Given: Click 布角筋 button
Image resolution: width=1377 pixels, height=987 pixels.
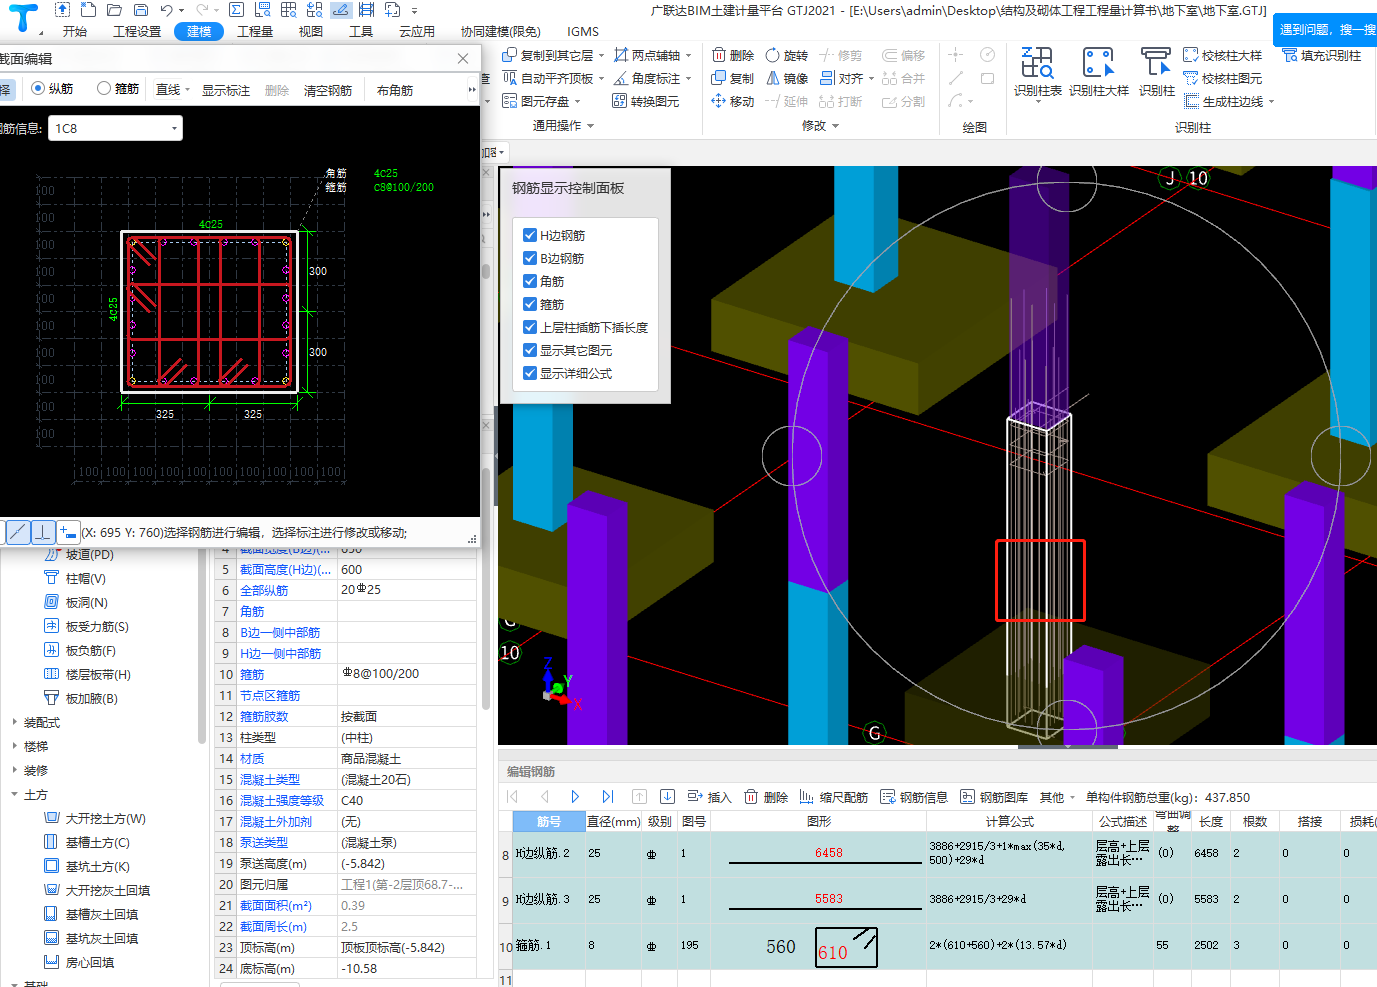Looking at the screenshot, I should pos(395,90).
